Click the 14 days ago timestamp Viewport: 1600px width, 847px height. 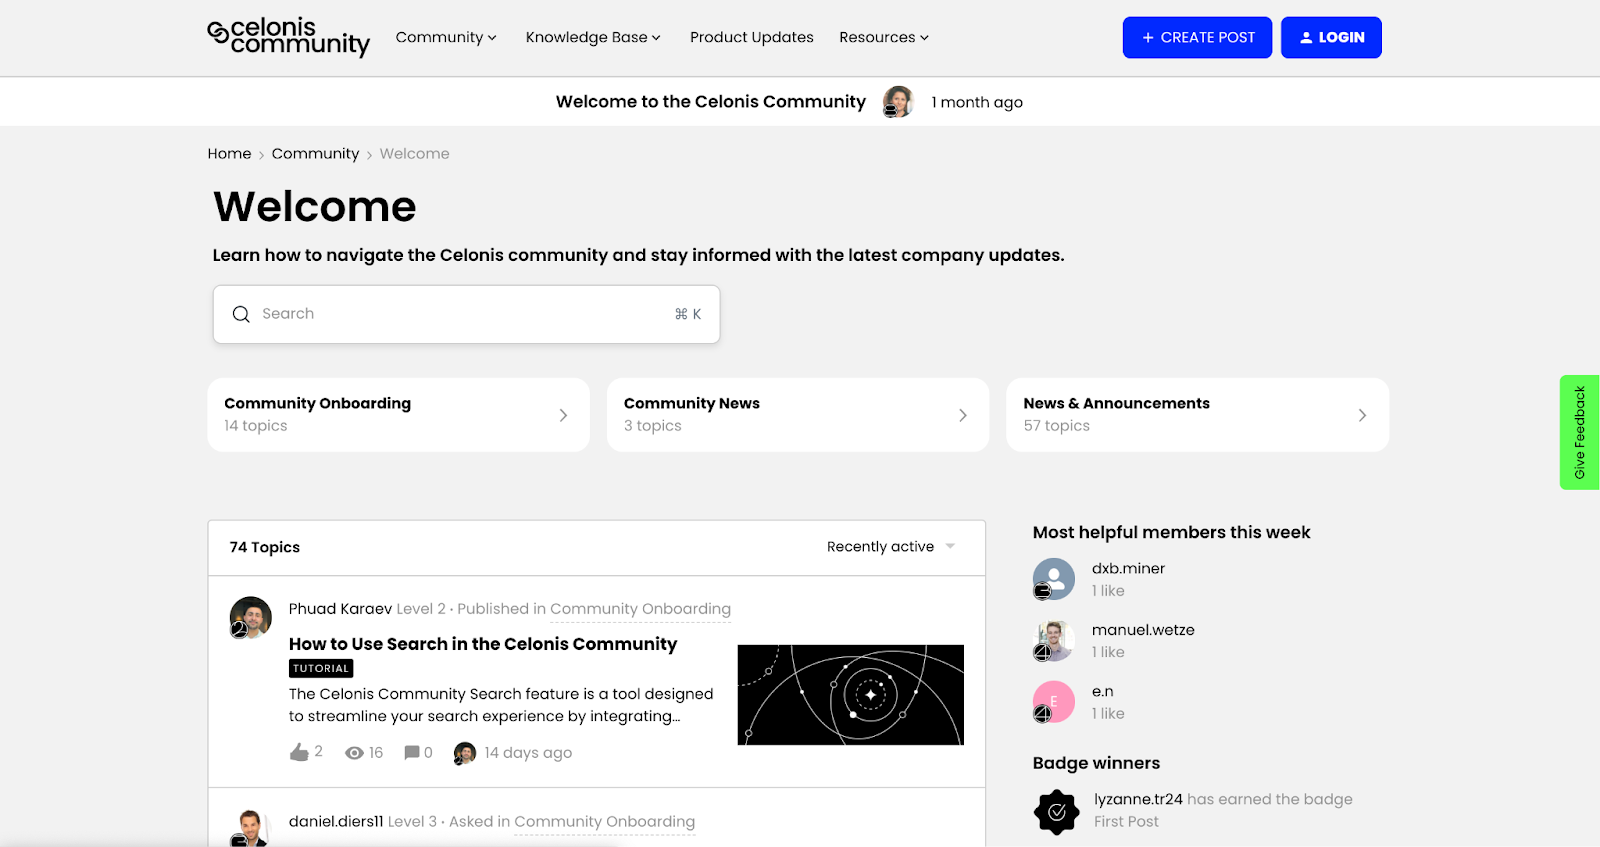[528, 753]
